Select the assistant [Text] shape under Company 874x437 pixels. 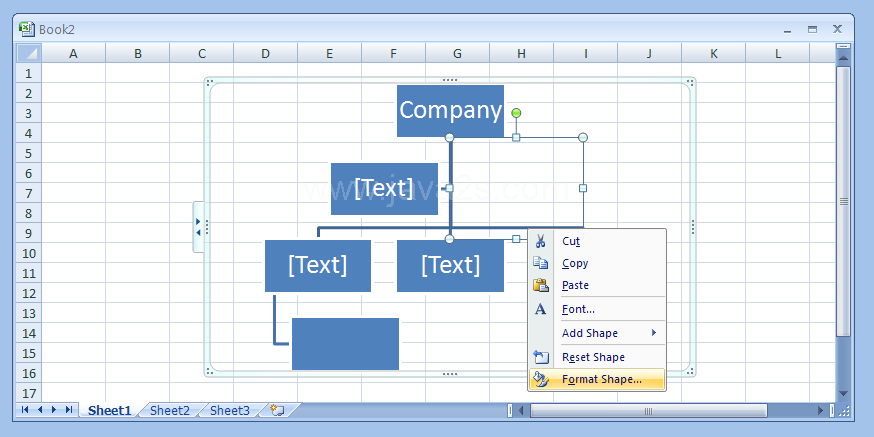coord(384,188)
